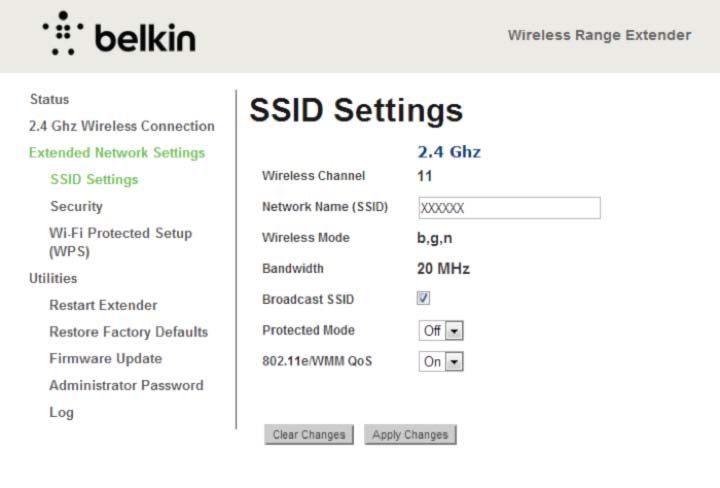Click Restart Extender link
The height and width of the screenshot is (488, 720).
pos(103,305)
